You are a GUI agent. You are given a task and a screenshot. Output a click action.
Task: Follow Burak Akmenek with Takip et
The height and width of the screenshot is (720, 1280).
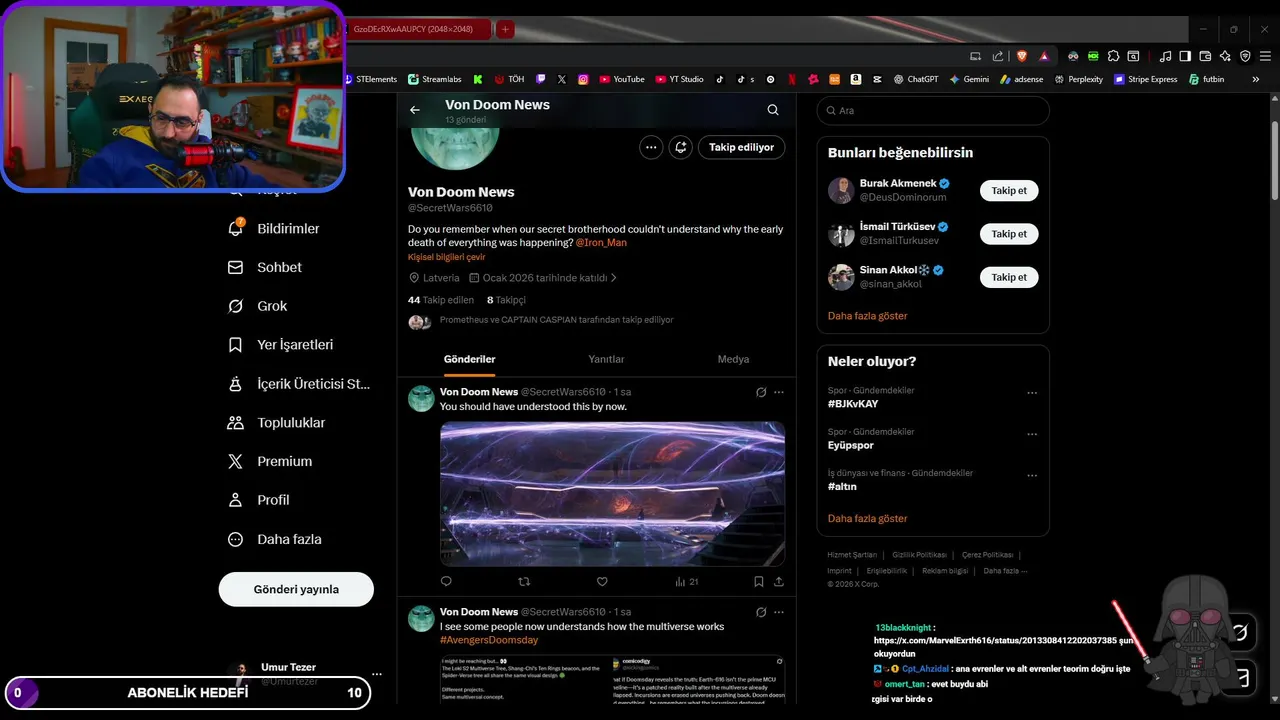pyautogui.click(x=1009, y=190)
